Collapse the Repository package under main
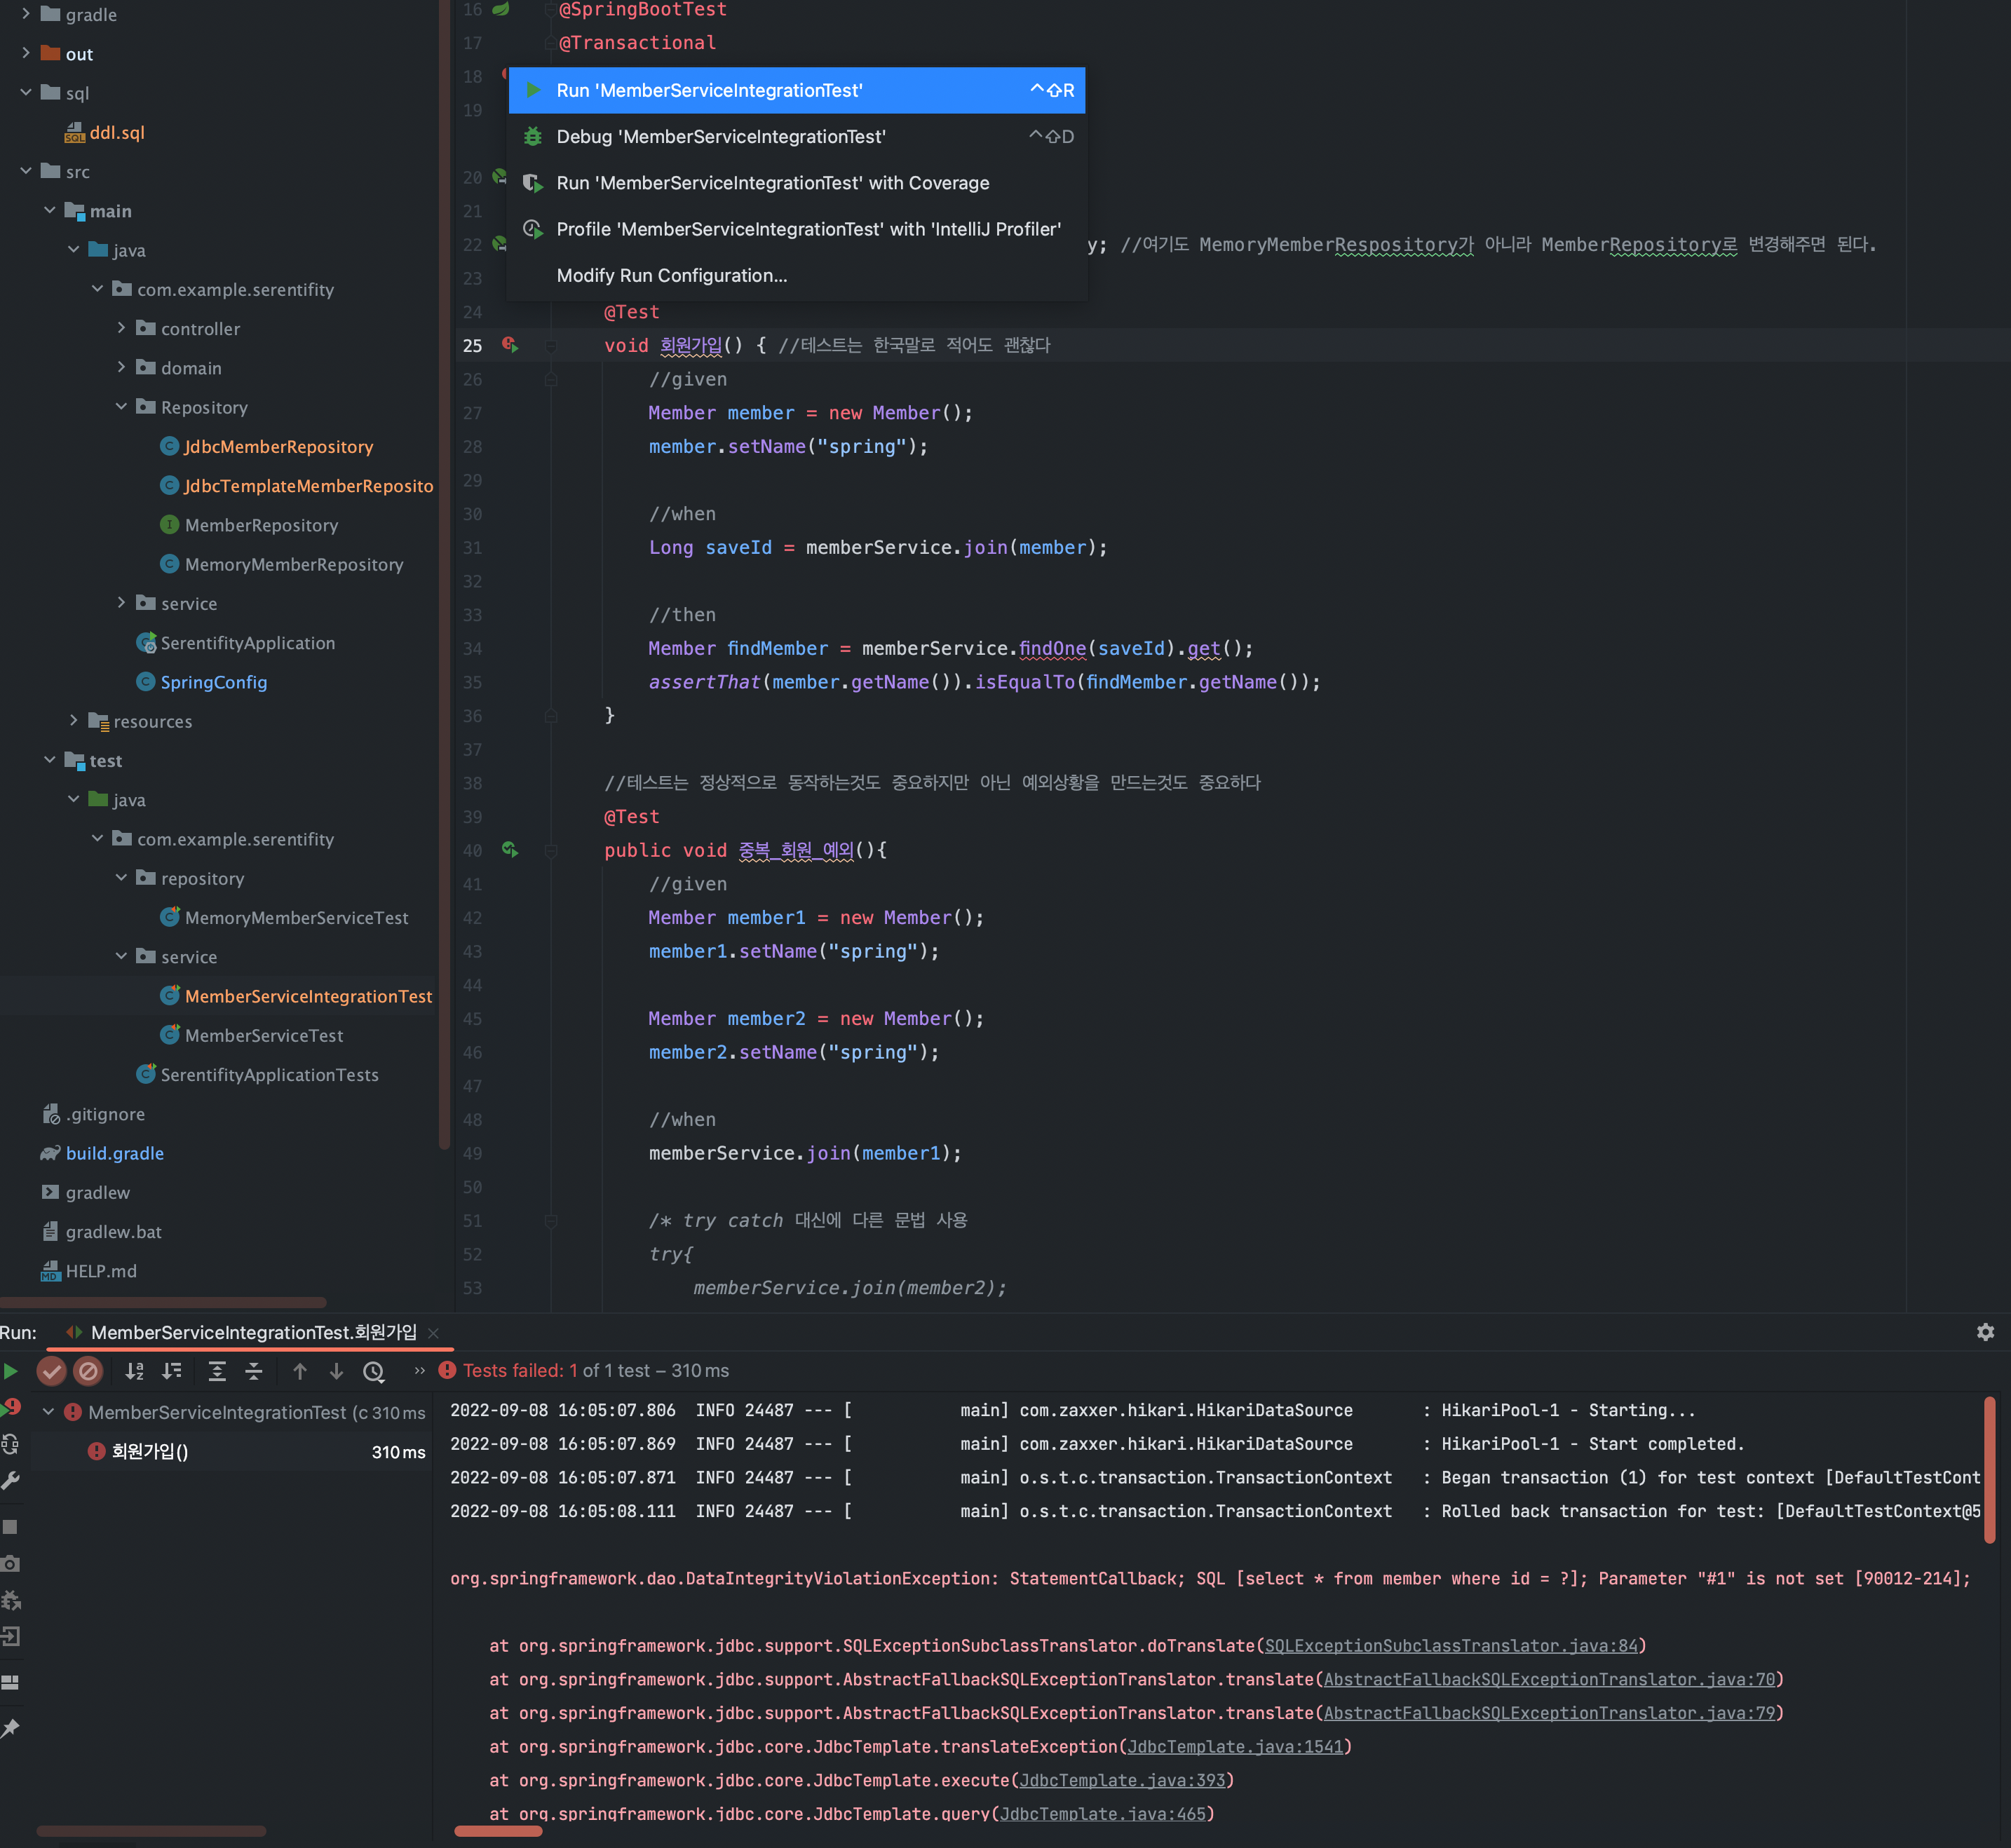This screenshot has height=1848, width=2011. [x=121, y=406]
